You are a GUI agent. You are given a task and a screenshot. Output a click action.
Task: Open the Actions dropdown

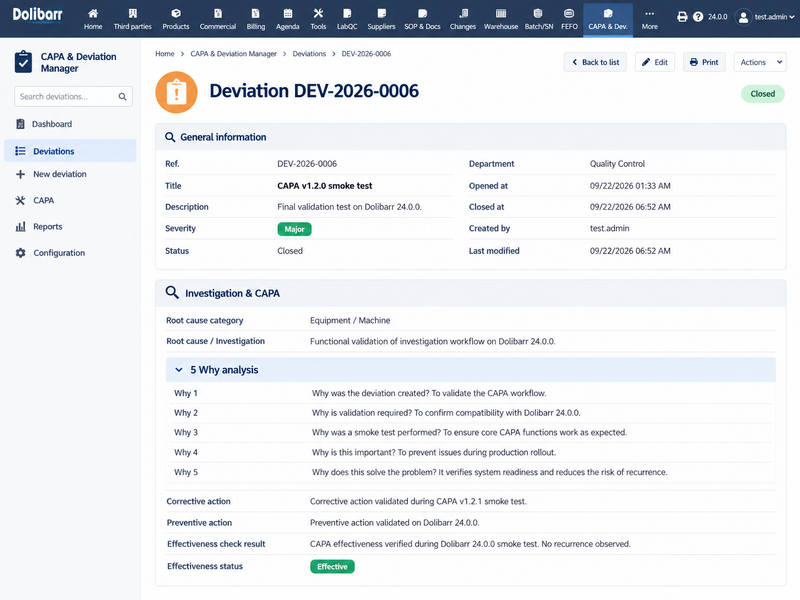tap(760, 62)
